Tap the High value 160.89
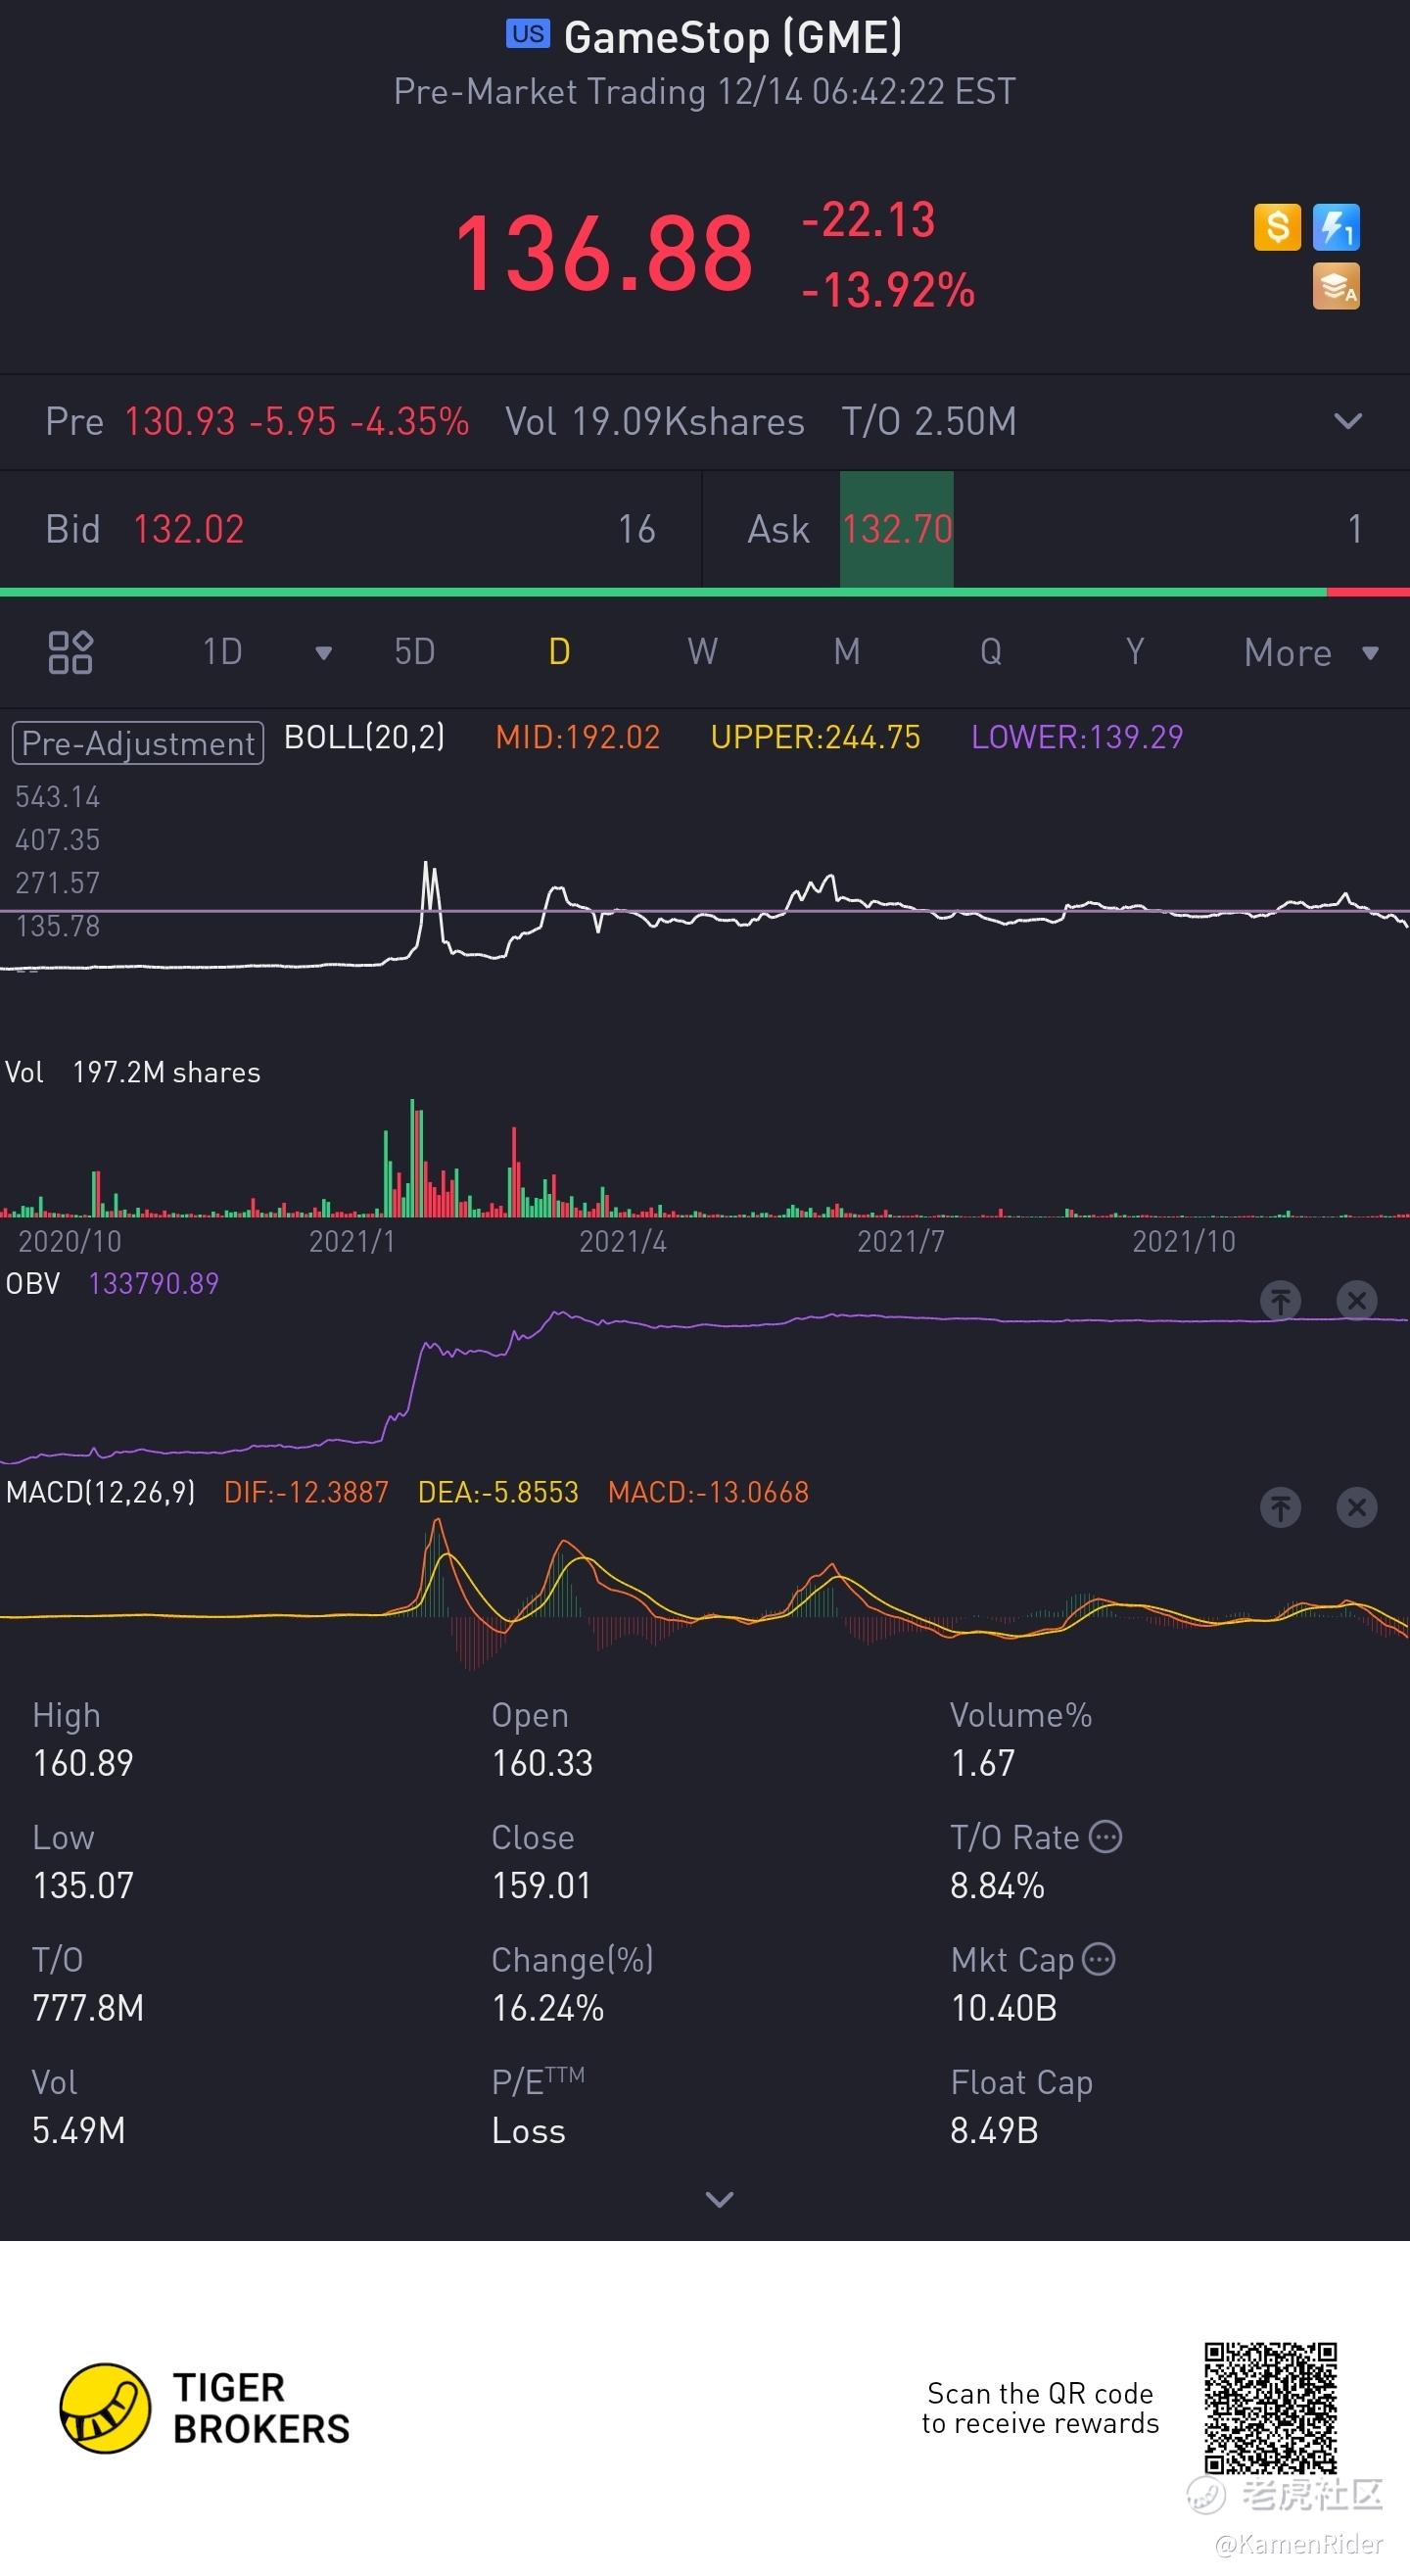Viewport: 1410px width, 2576px height. coord(83,1762)
